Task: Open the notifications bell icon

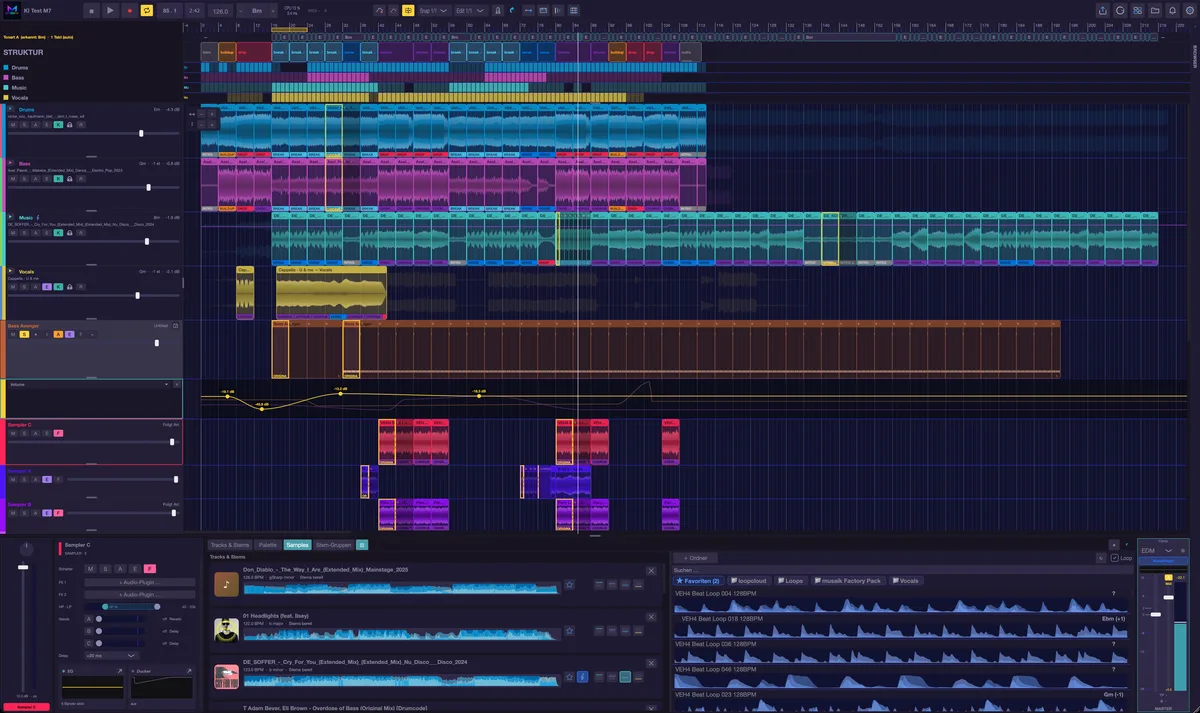Action: coord(1172,10)
